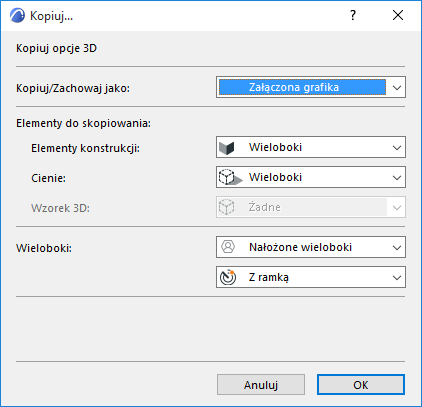Expand the Cienie dropdown arrow
Image resolution: width=422 pixels, height=407 pixels.
click(397, 178)
